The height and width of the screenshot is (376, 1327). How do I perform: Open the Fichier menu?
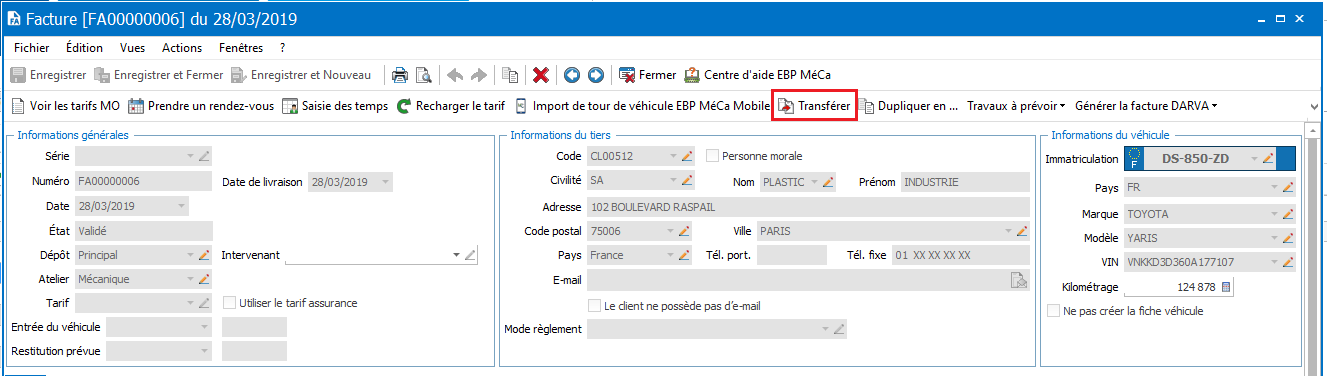tap(32, 47)
